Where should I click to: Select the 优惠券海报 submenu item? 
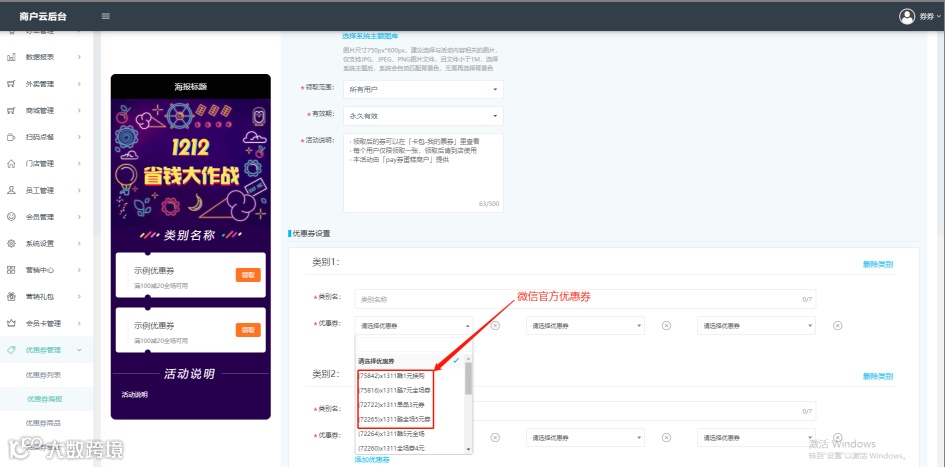[43, 398]
